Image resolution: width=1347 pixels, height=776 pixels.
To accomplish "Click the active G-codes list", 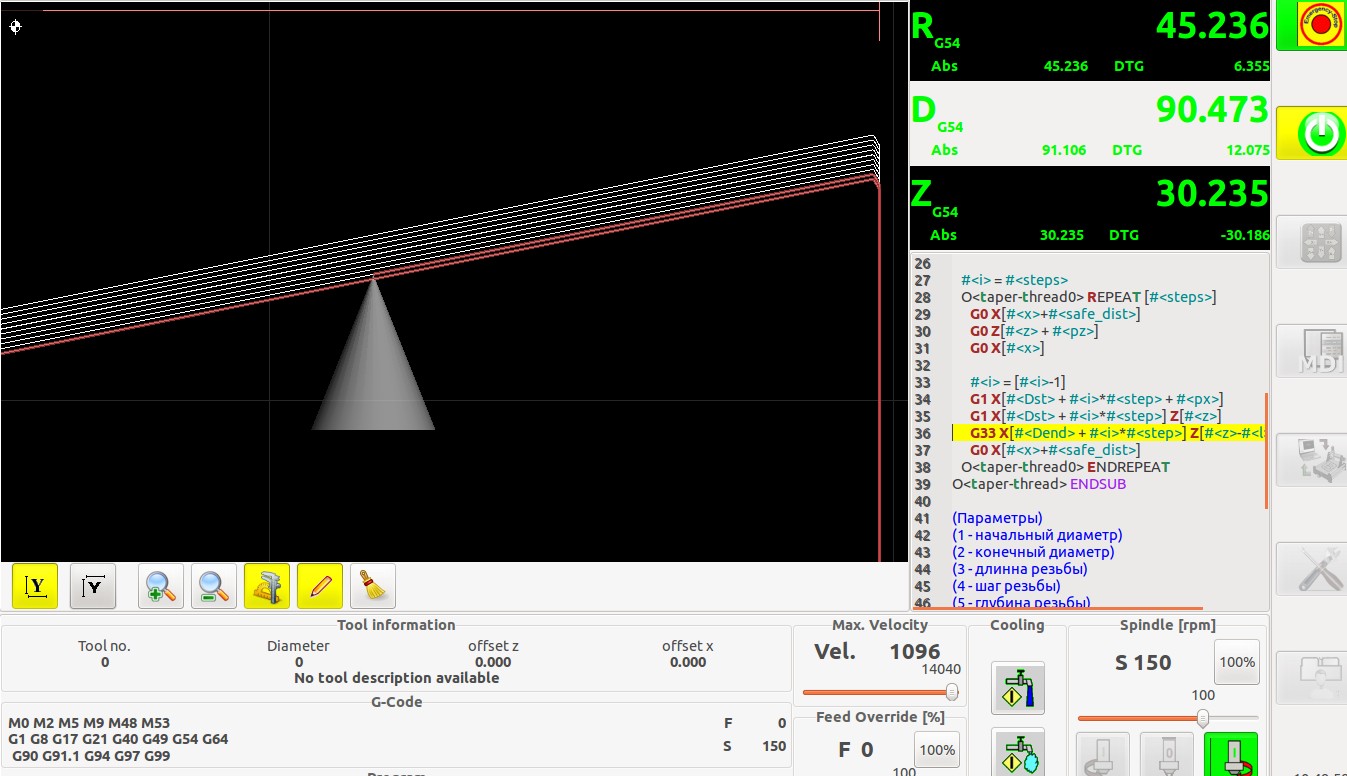I will pos(119,739).
